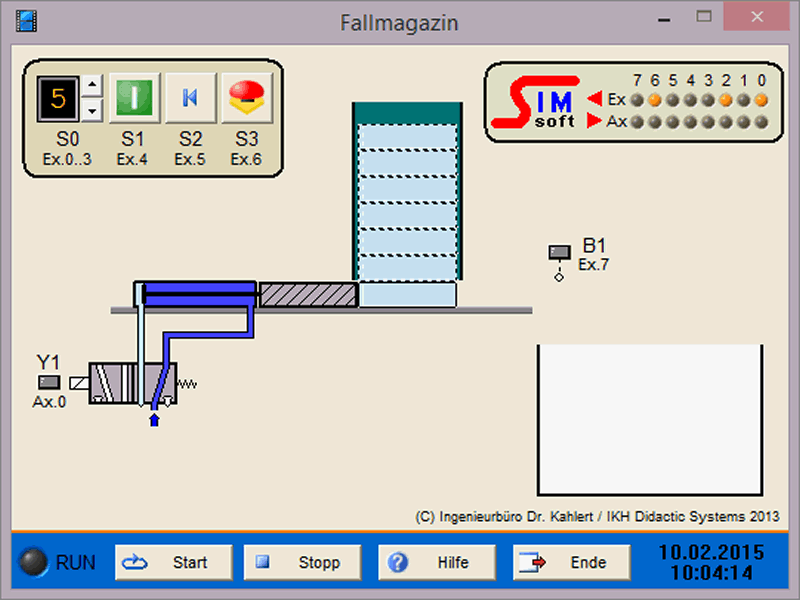Viewport: 800px width, 600px height.
Task: Decrease S0 counter with down arrow
Action: pos(90,108)
